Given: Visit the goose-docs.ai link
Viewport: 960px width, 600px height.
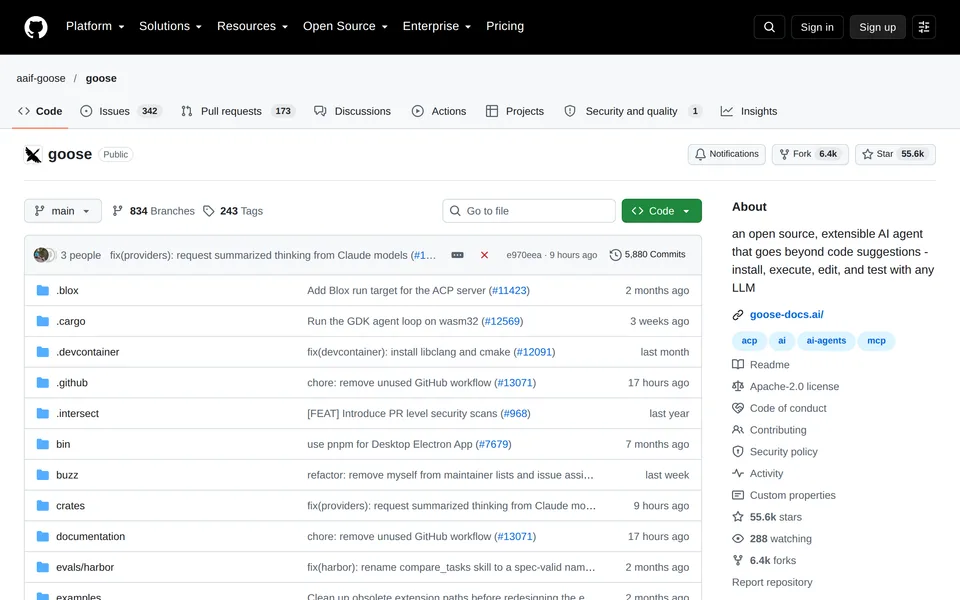Looking at the screenshot, I should click(x=786, y=314).
